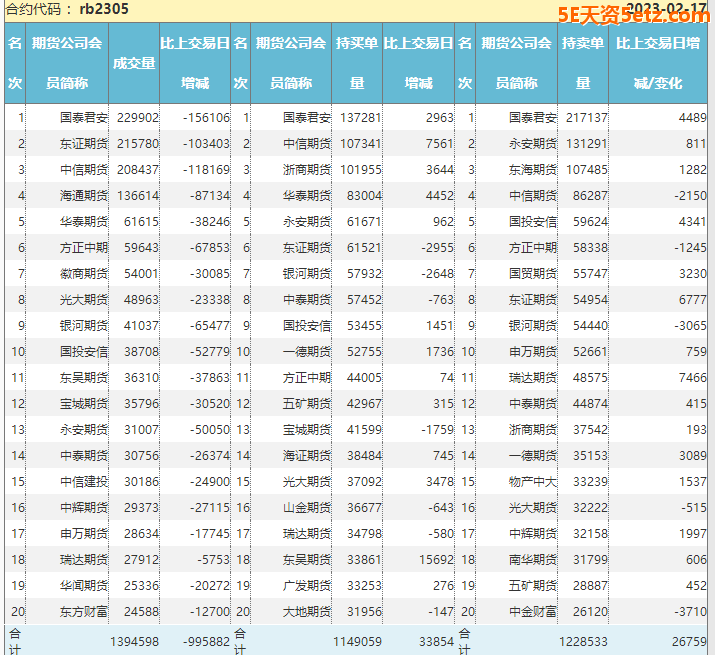Select volume value 54001
The image size is (715, 655).
pyautogui.click(x=141, y=274)
